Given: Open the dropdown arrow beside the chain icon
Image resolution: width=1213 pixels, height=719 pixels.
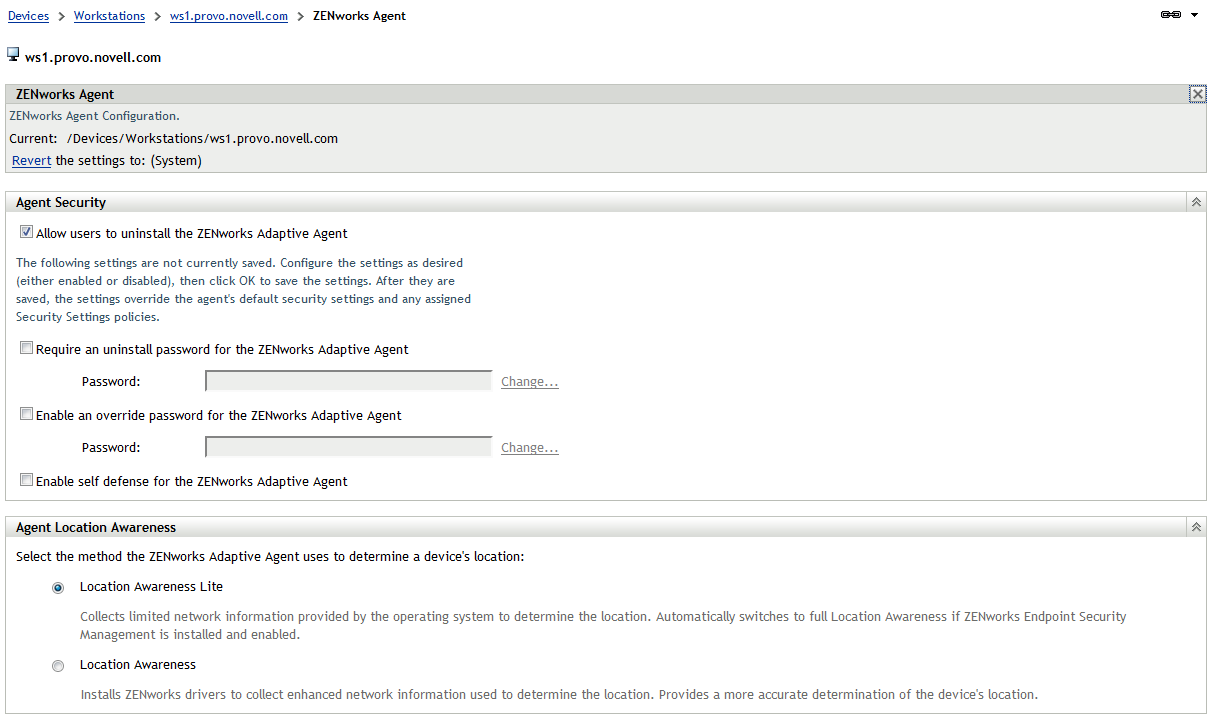Looking at the screenshot, I should click(1194, 16).
